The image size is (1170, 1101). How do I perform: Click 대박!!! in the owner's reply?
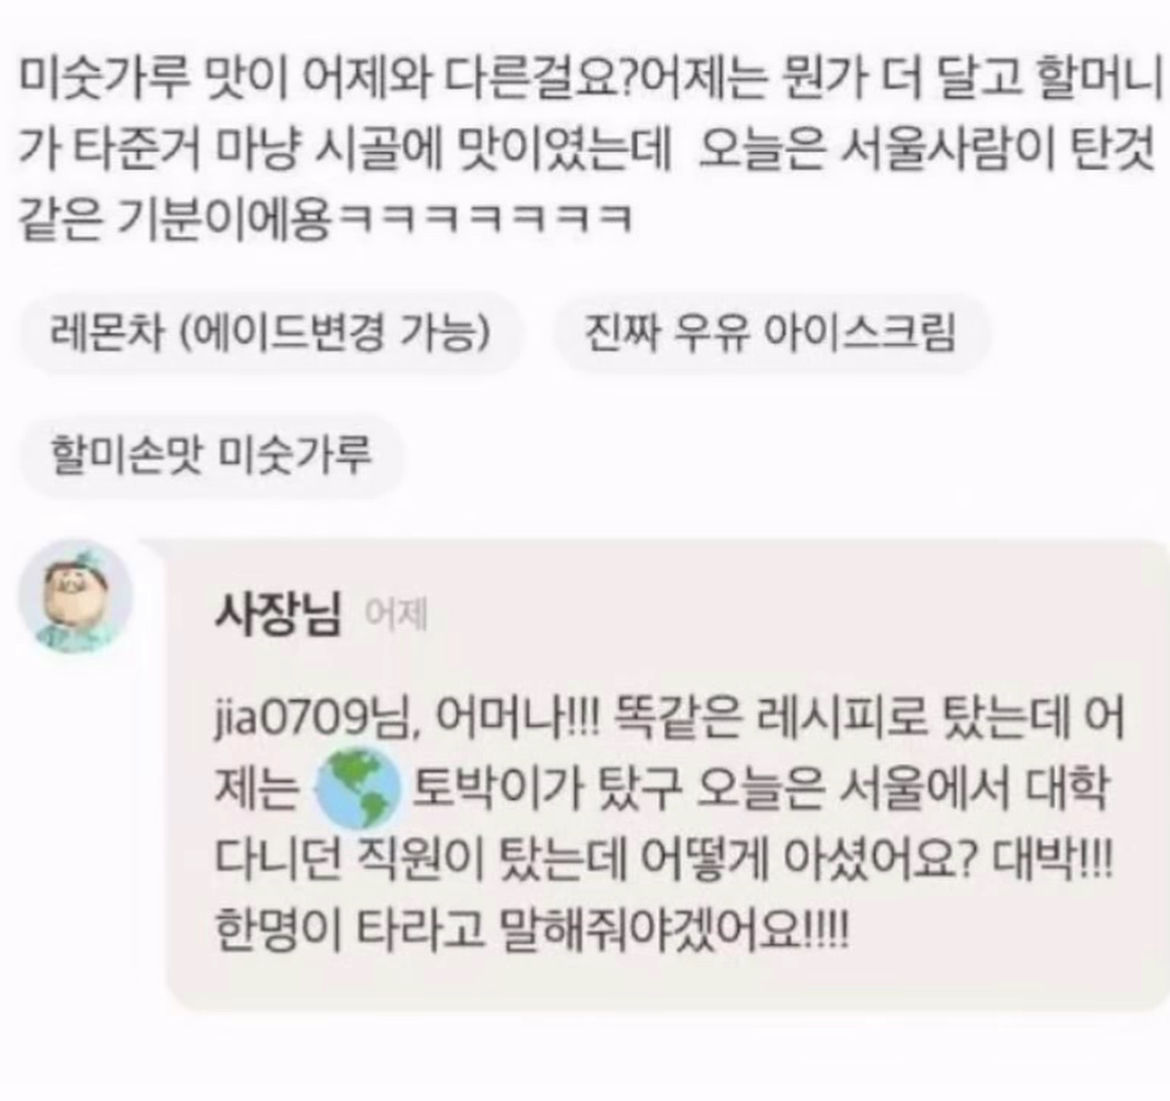click(x=1052, y=860)
